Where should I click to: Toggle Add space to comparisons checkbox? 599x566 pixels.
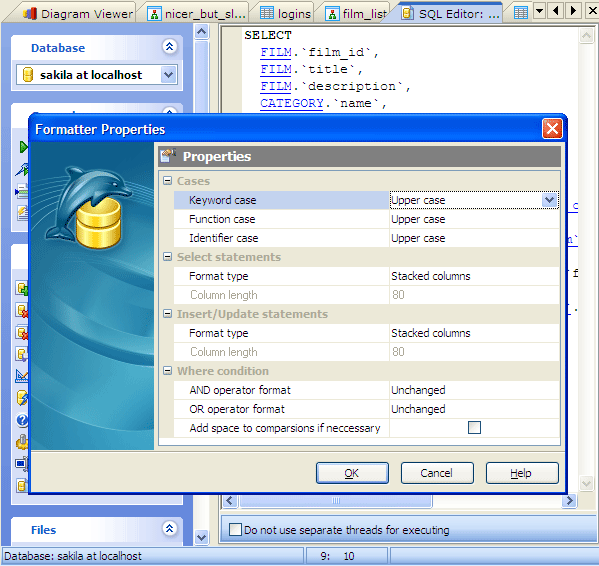click(x=474, y=427)
